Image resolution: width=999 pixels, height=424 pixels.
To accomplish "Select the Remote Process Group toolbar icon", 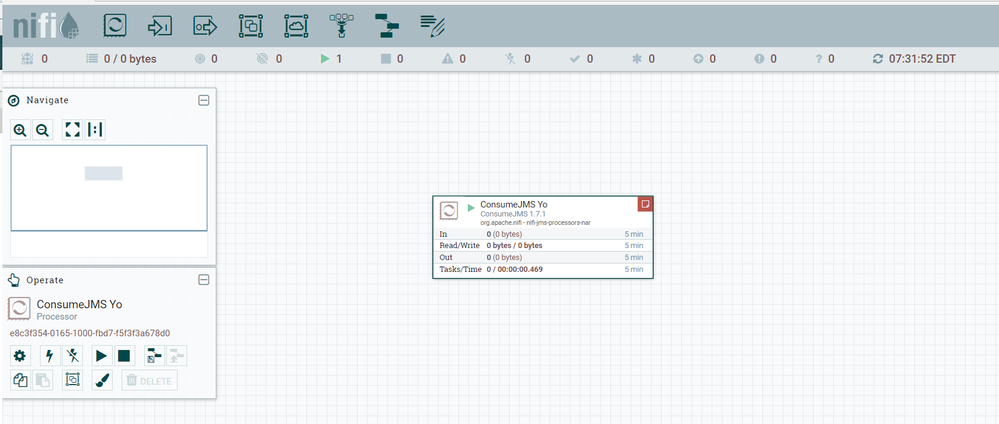I will 296,26.
